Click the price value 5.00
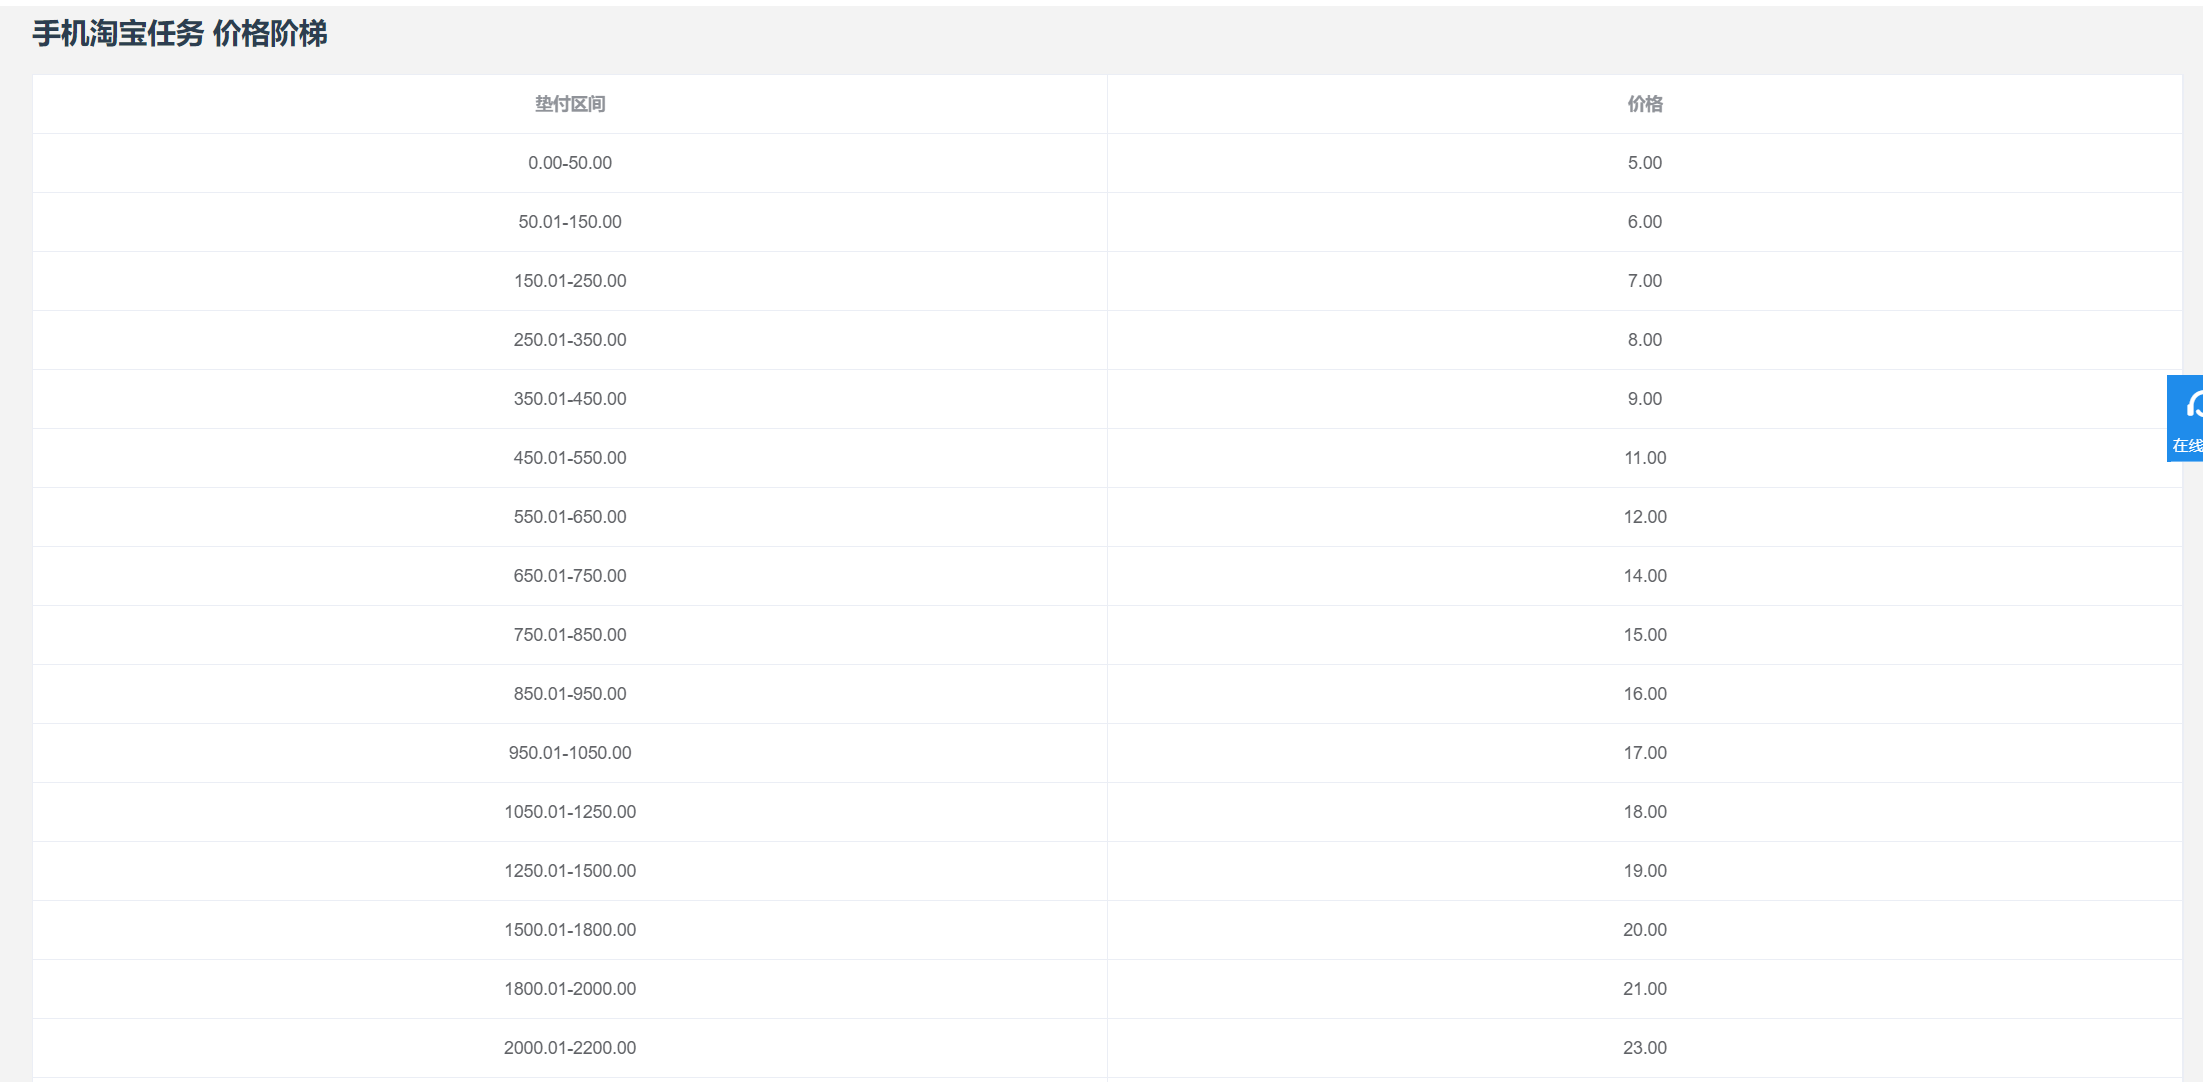This screenshot has height=1082, width=2203. [x=1645, y=163]
